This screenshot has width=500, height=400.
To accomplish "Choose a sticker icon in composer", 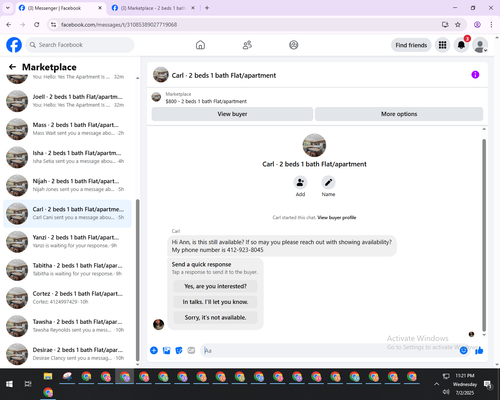I will [179, 350].
